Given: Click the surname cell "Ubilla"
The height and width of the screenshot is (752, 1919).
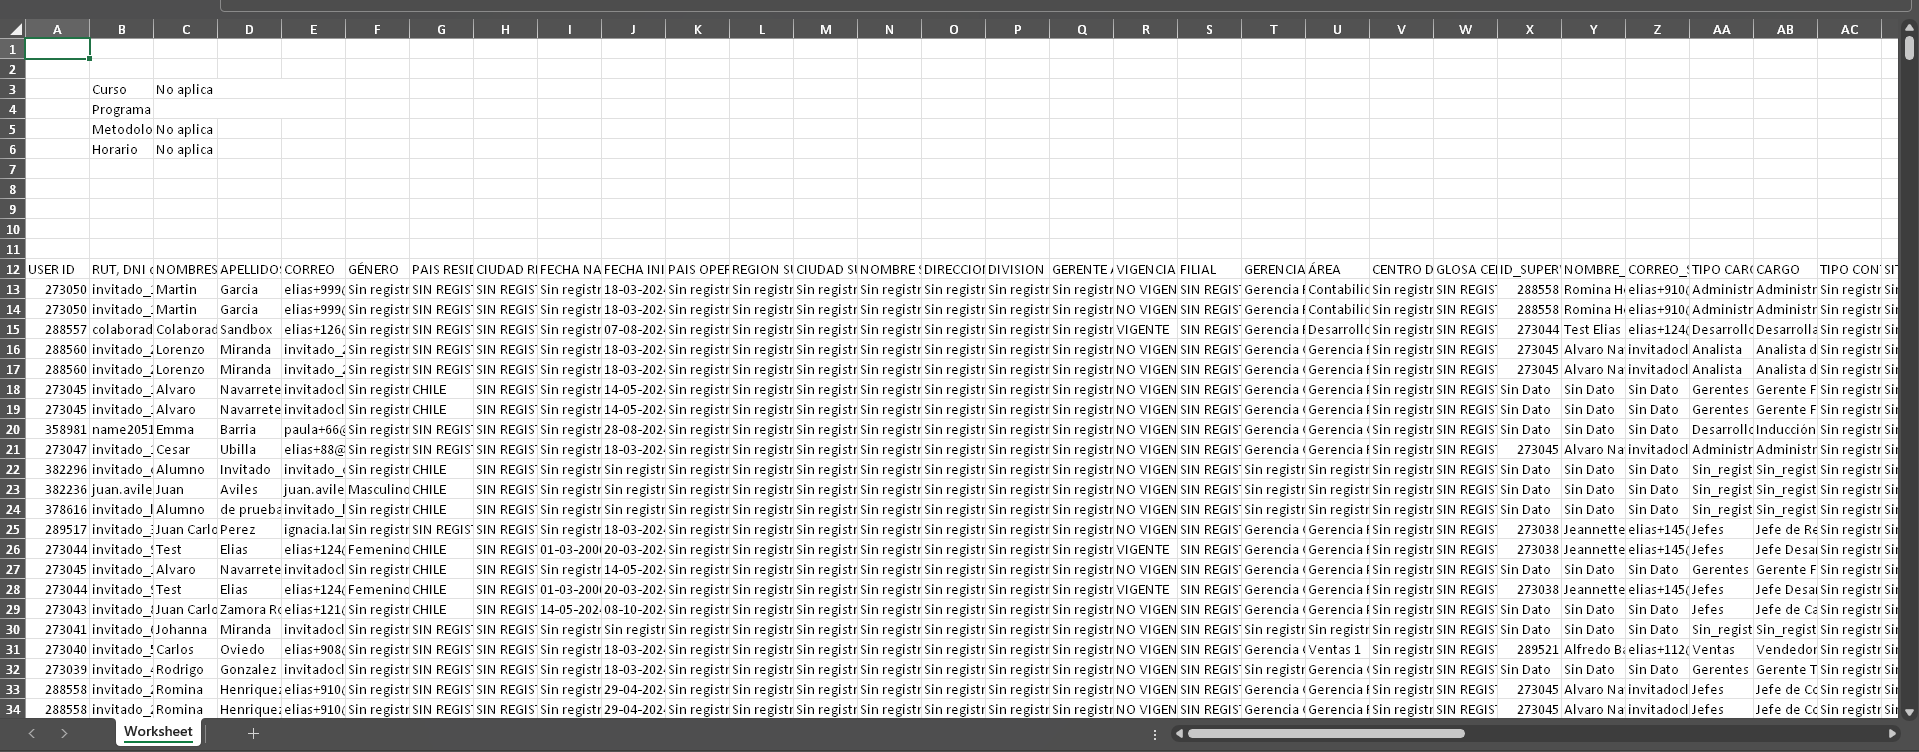Looking at the screenshot, I should (249, 449).
